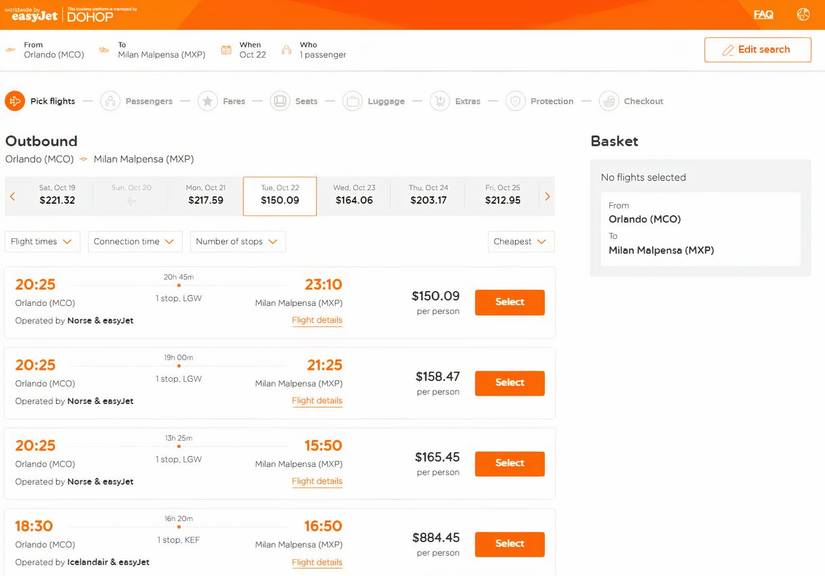
Task: Open Flight details for 15:50 arrival
Action: coord(317,481)
